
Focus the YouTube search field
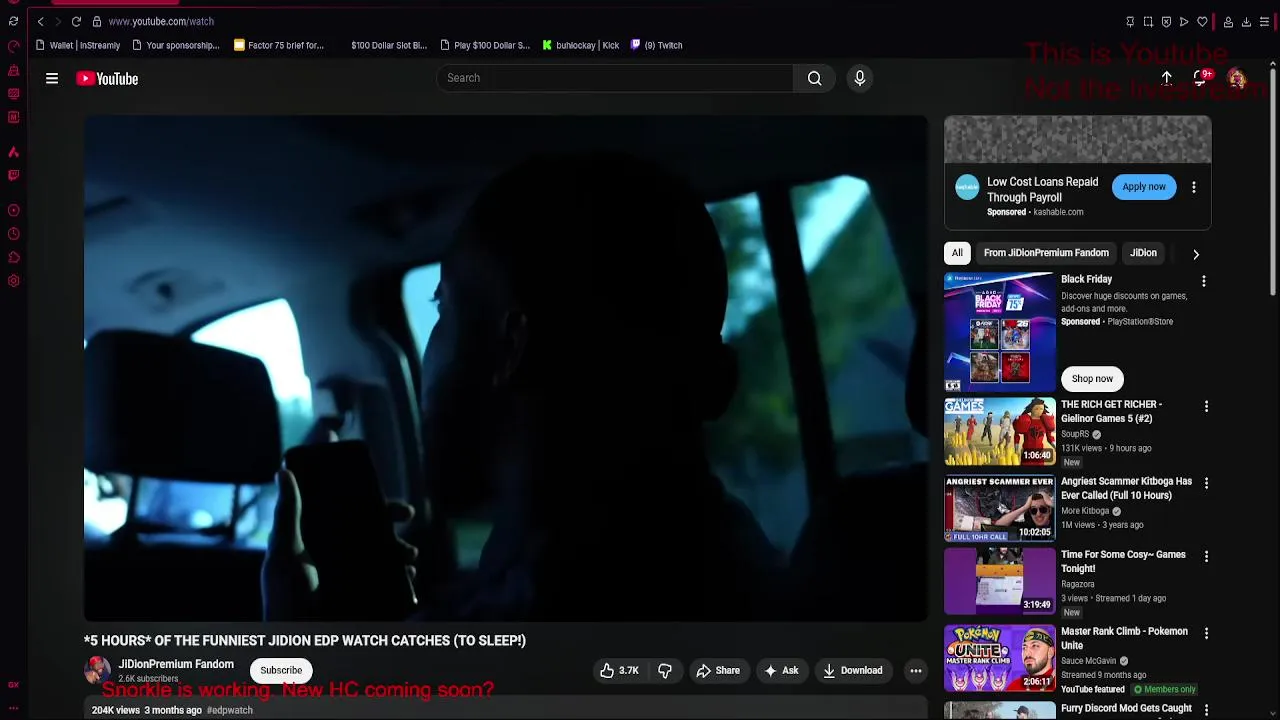pyautogui.click(x=615, y=78)
